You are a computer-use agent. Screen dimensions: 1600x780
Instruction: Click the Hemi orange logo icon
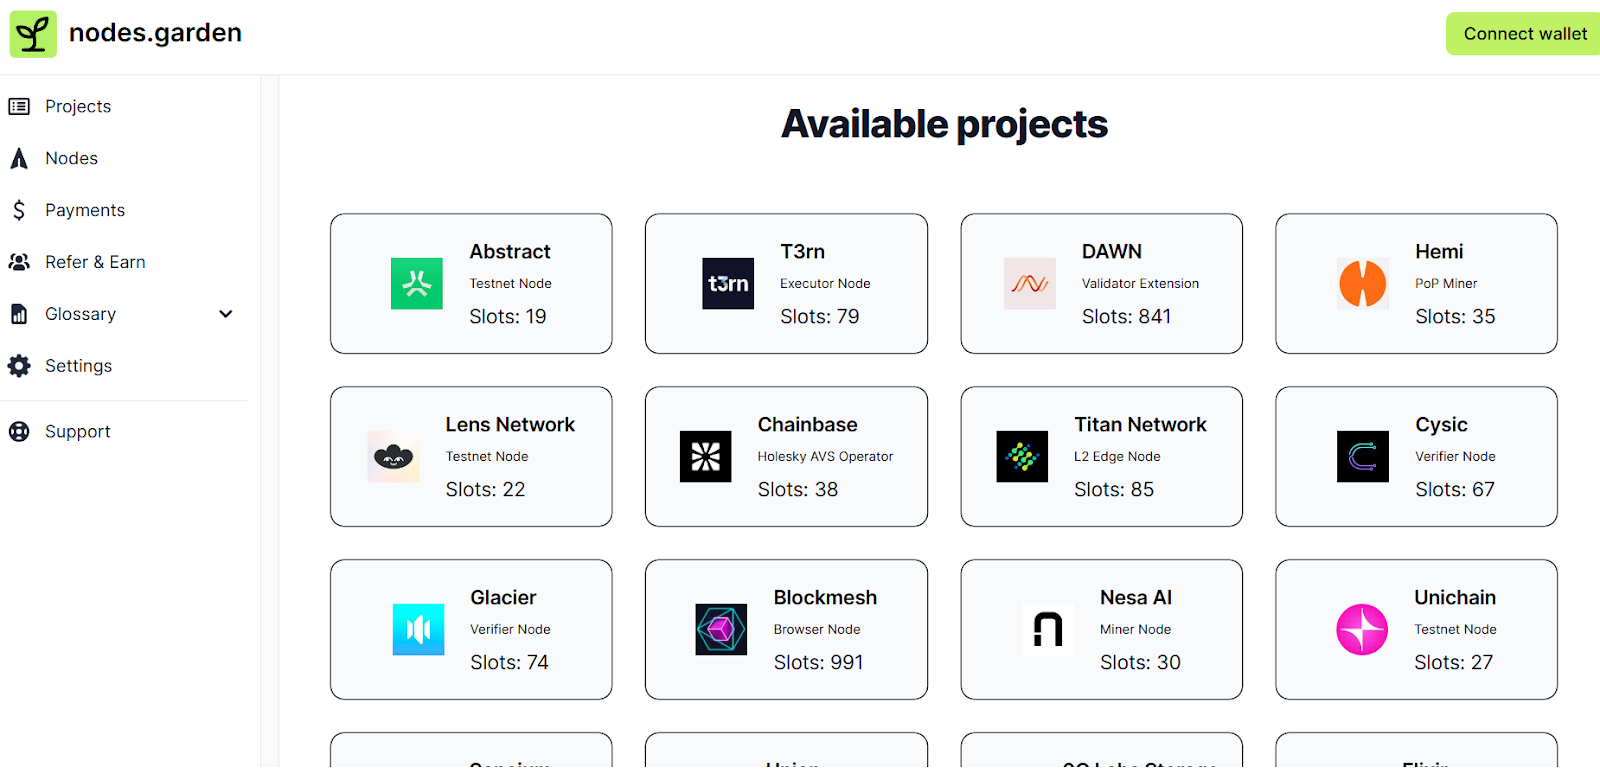1363,284
